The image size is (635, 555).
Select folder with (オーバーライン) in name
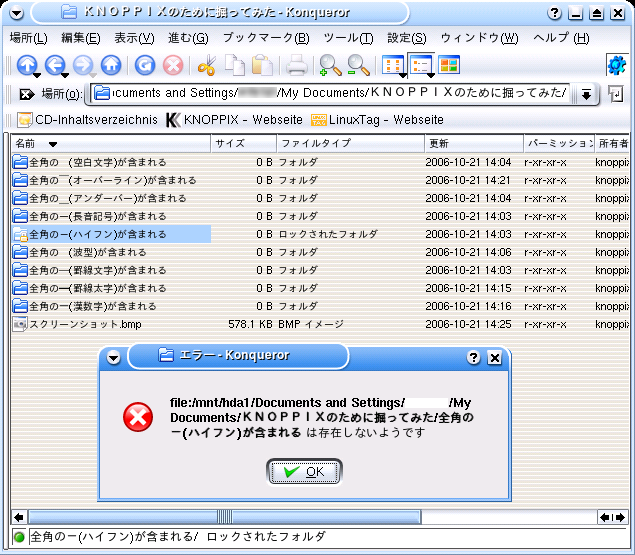(104, 180)
